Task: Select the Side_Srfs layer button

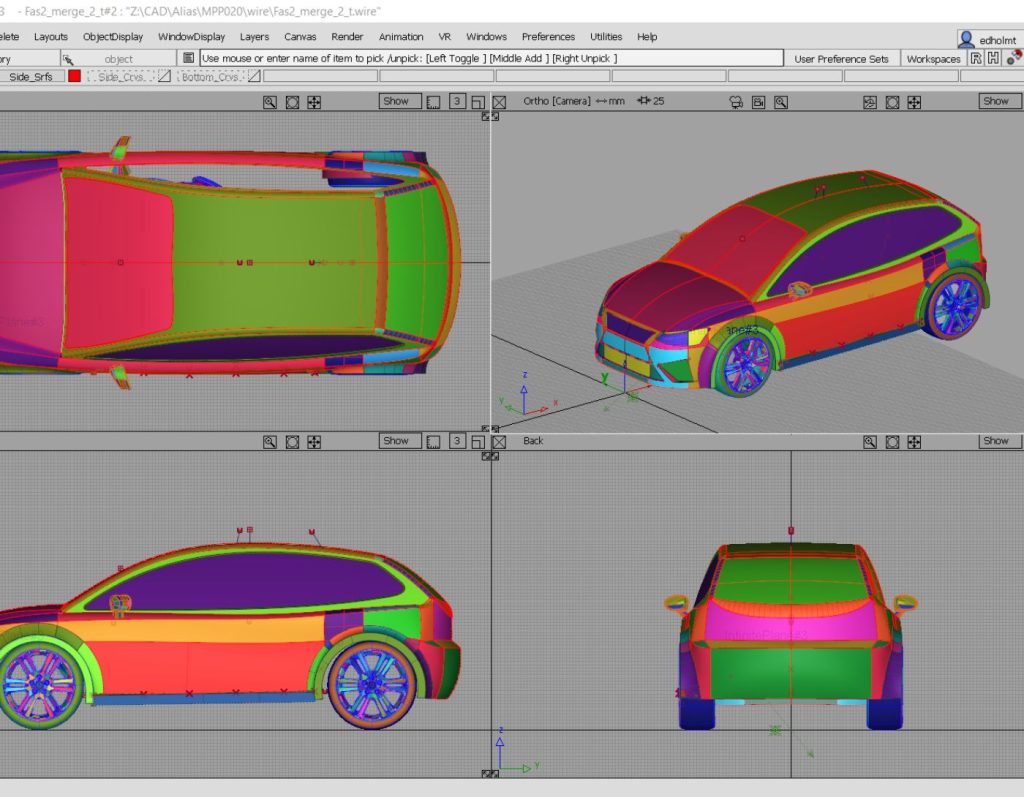Action: [x=31, y=76]
